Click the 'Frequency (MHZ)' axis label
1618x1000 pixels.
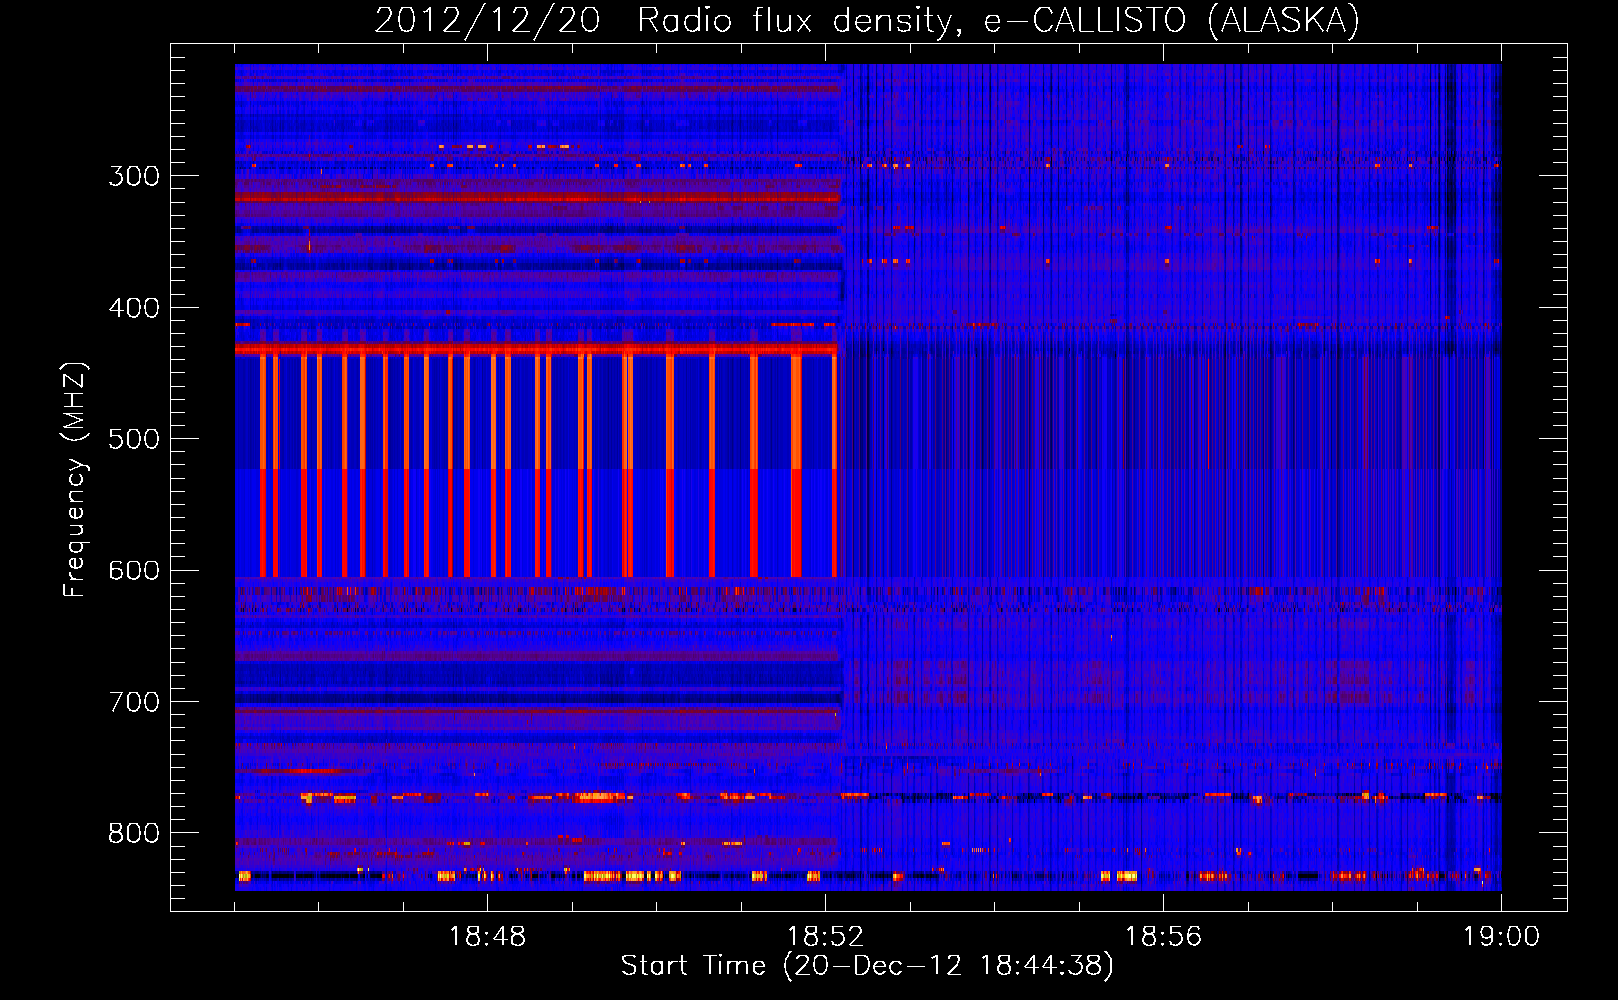75,480
